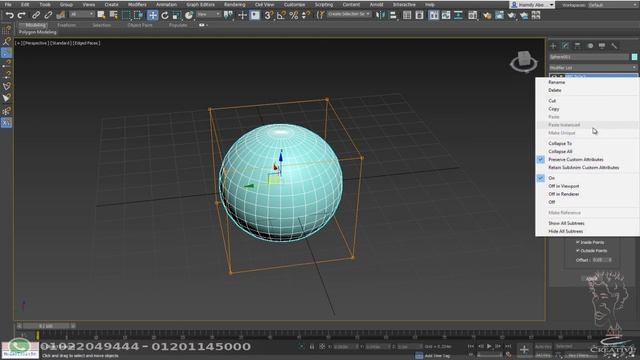Open the Render Setup icon
The height and width of the screenshot is (360, 640).
point(487,16)
